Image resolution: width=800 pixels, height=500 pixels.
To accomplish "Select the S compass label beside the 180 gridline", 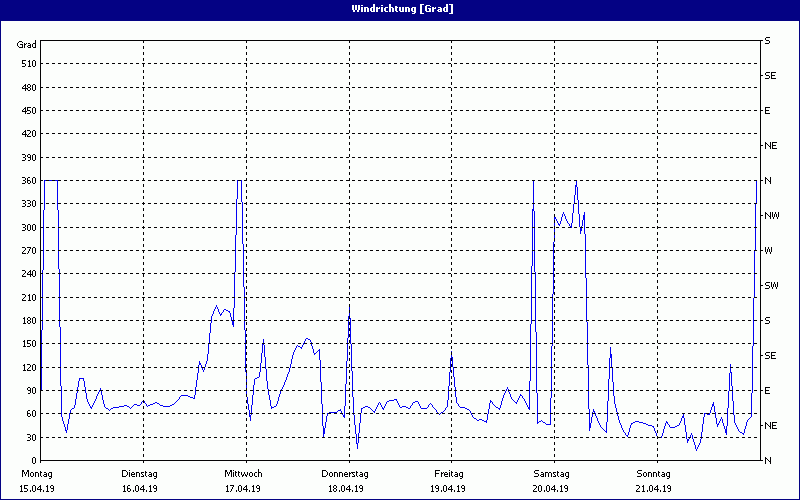I will (x=767, y=320).
